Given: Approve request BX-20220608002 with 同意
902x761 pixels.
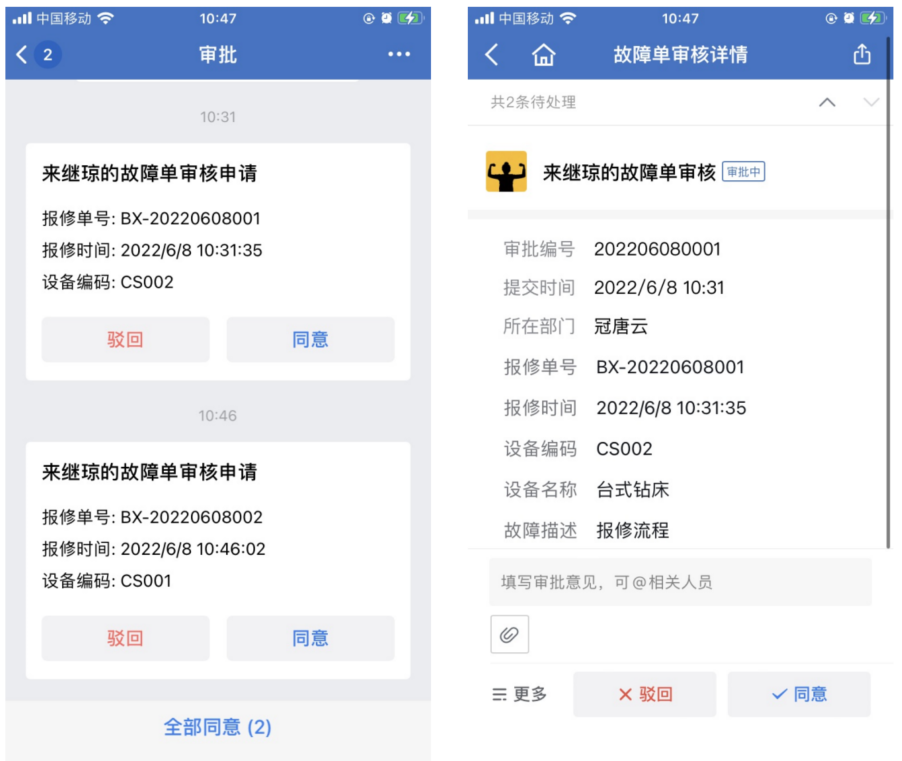Looking at the screenshot, I should coord(310,638).
